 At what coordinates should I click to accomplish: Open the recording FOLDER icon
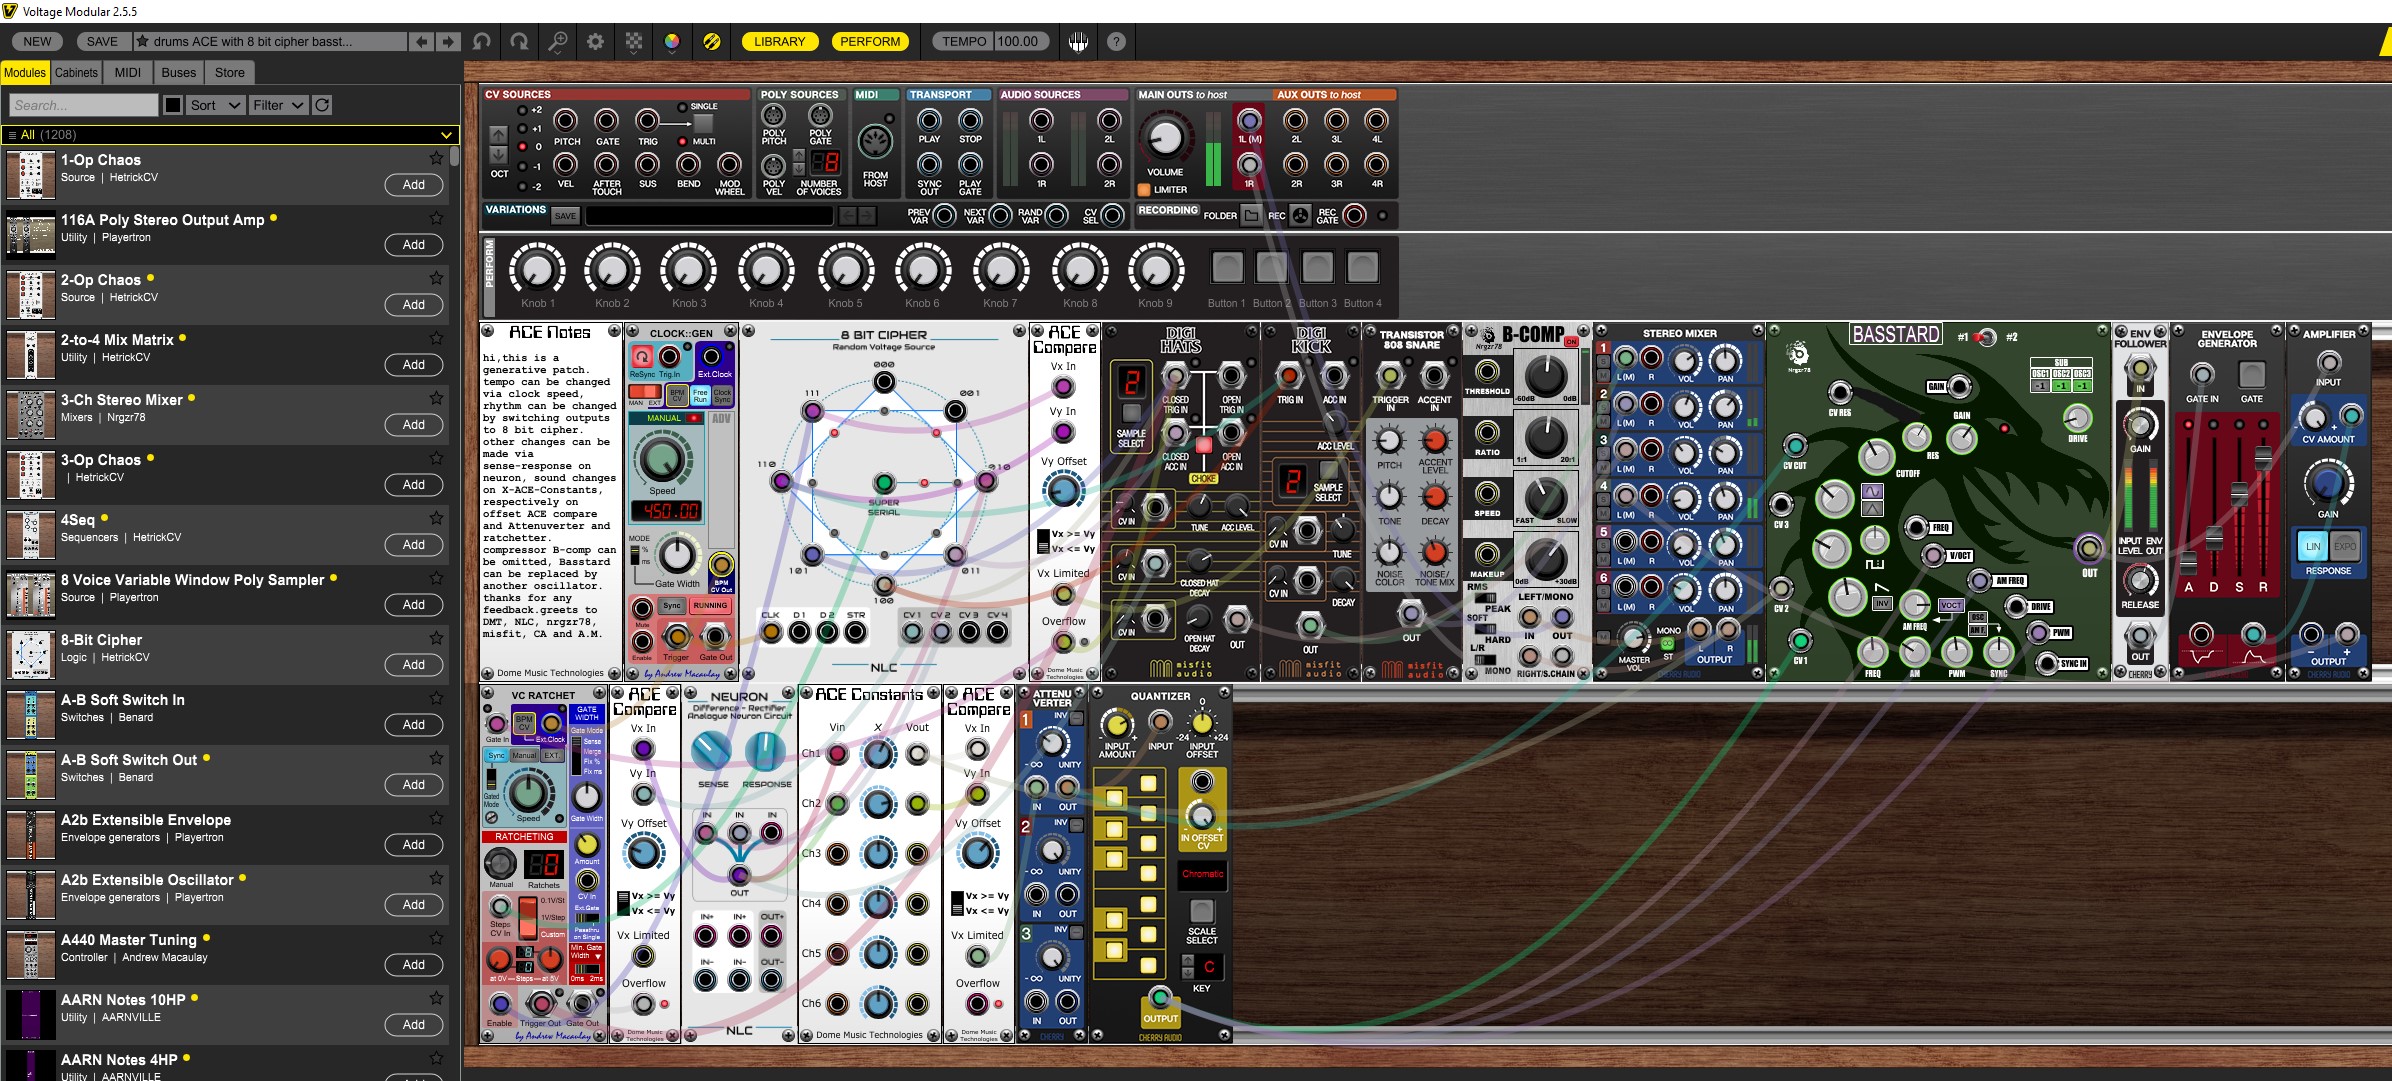pyautogui.click(x=1251, y=215)
